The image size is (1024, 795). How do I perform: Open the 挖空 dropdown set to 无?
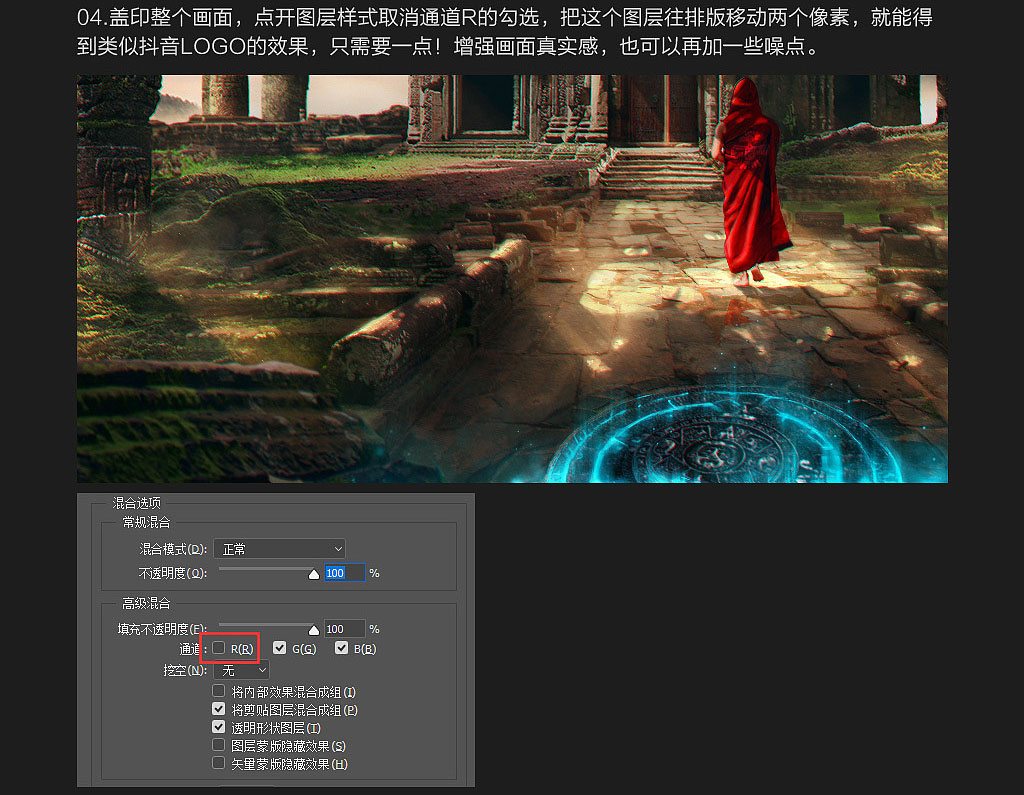pyautogui.click(x=241, y=670)
